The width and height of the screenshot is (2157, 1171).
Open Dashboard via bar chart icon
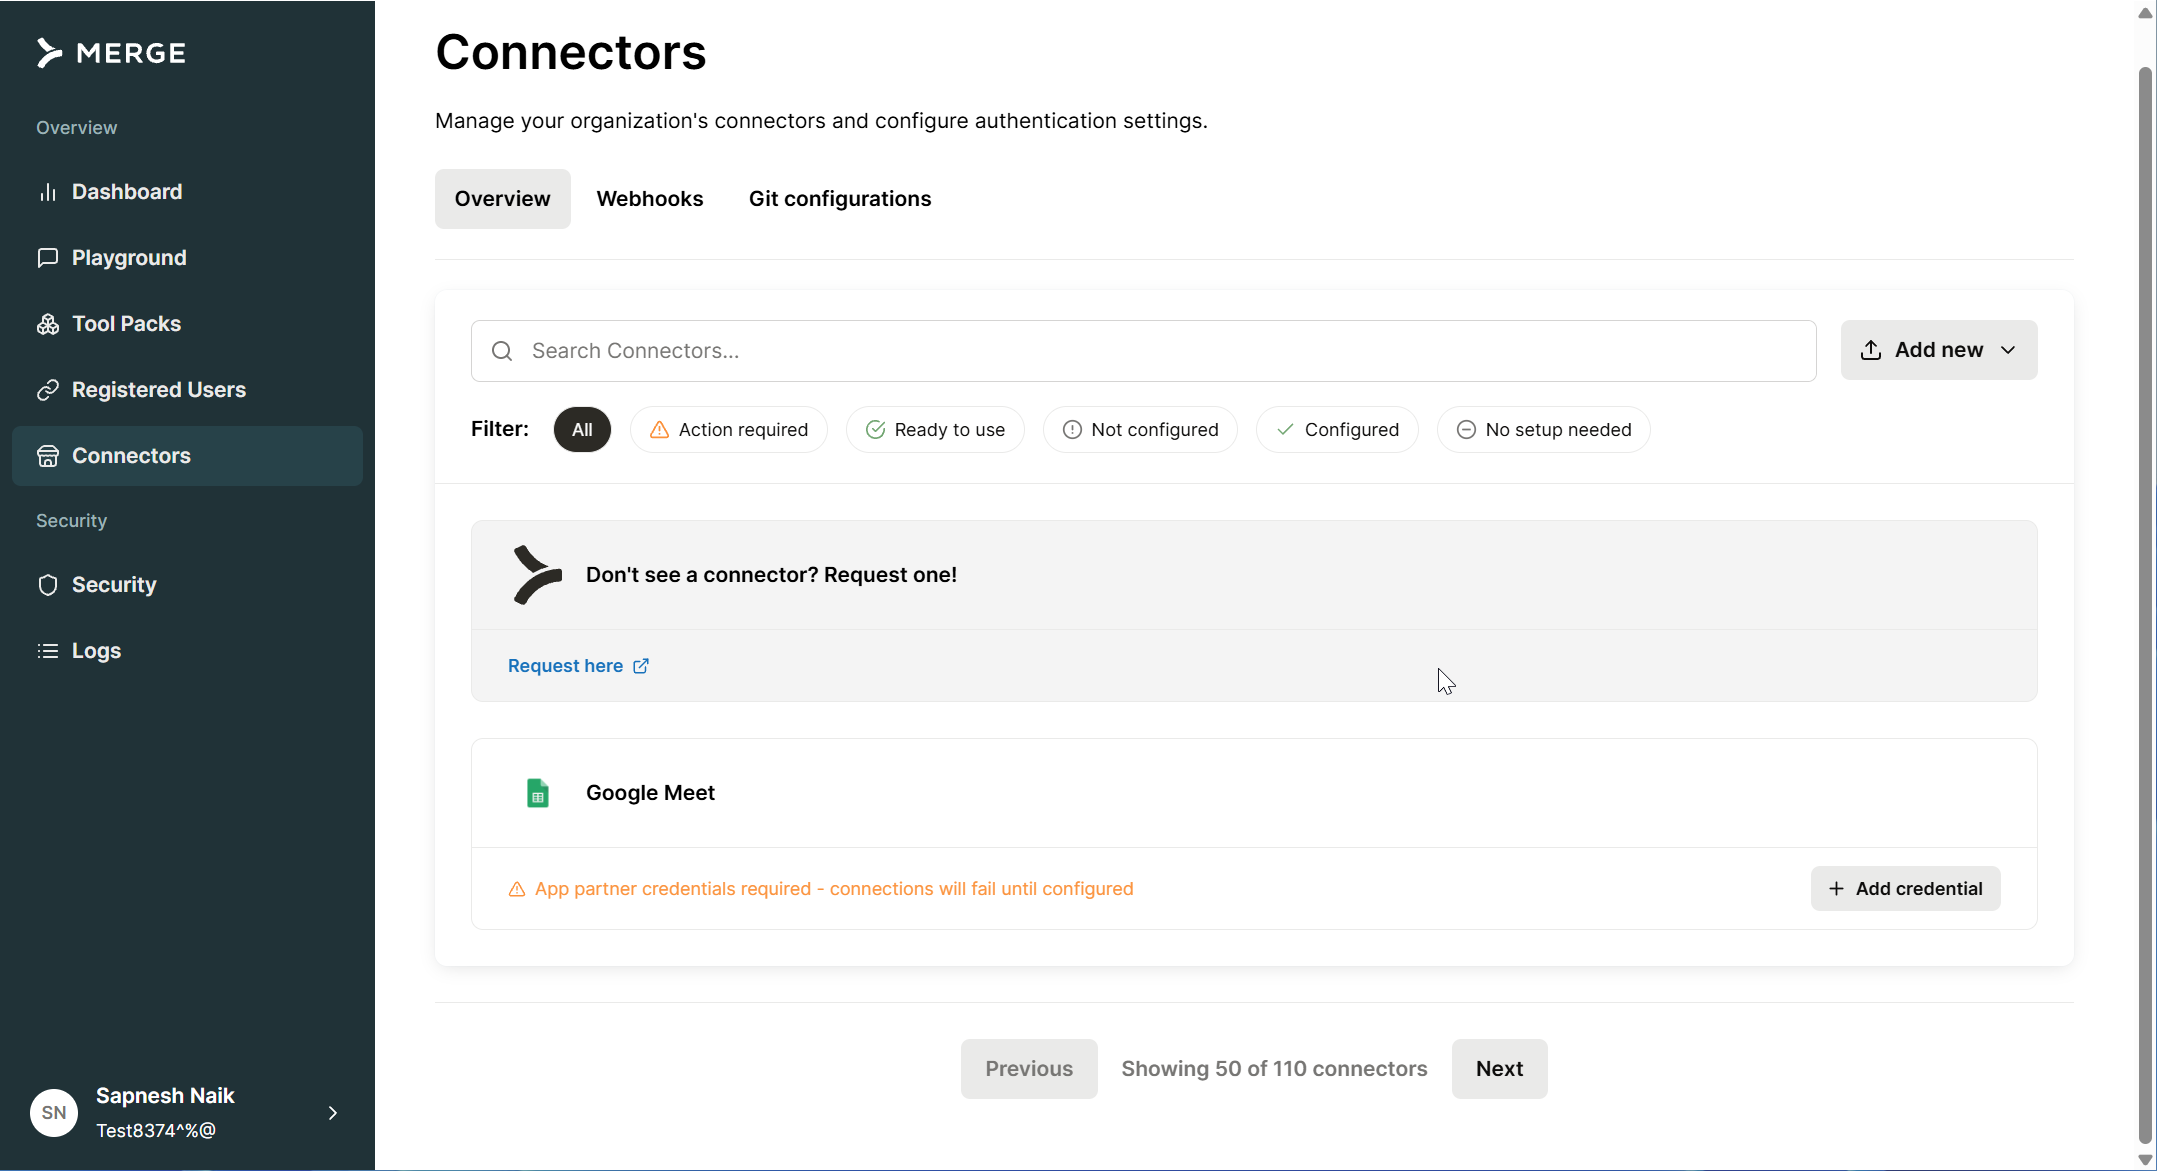[48, 192]
